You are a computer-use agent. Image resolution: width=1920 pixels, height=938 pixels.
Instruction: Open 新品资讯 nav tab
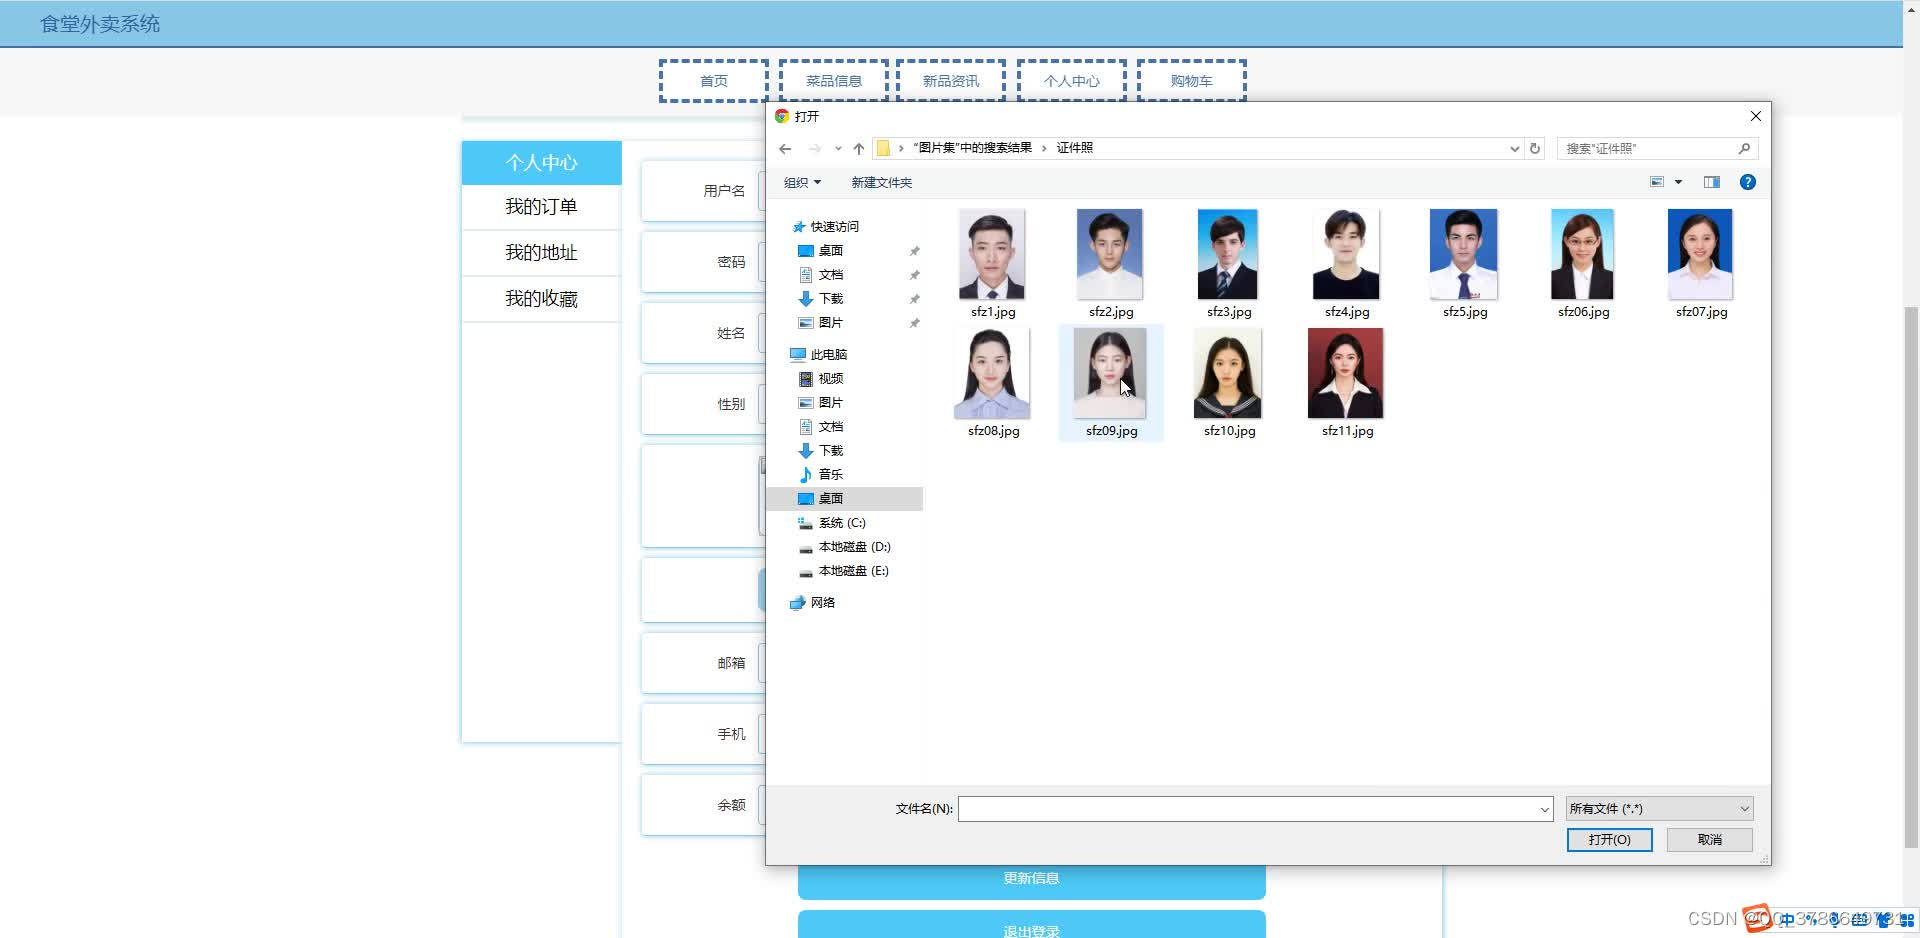(x=951, y=81)
